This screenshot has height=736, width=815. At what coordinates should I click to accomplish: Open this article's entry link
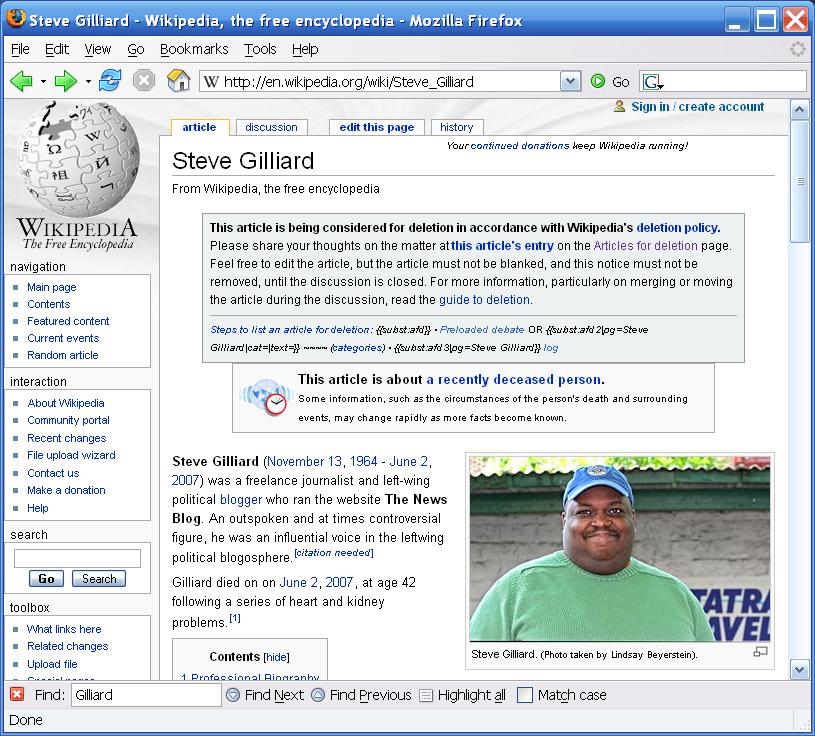(502, 246)
